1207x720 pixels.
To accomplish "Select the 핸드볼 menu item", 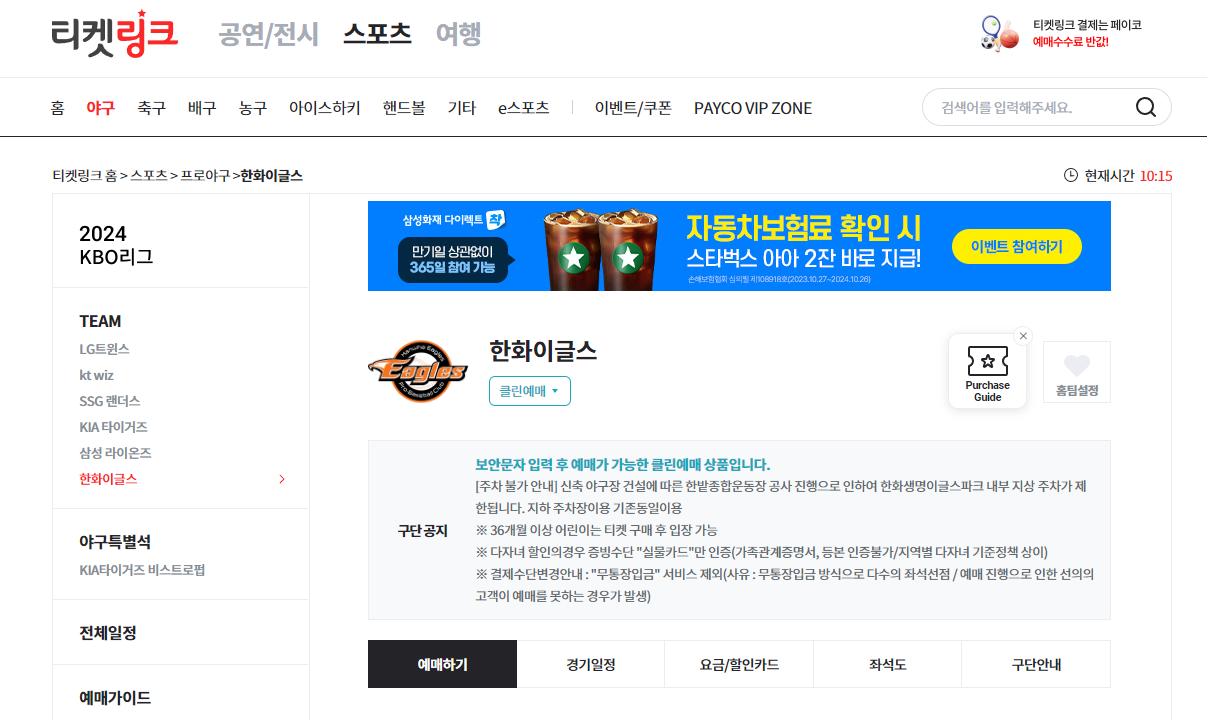I will point(404,108).
